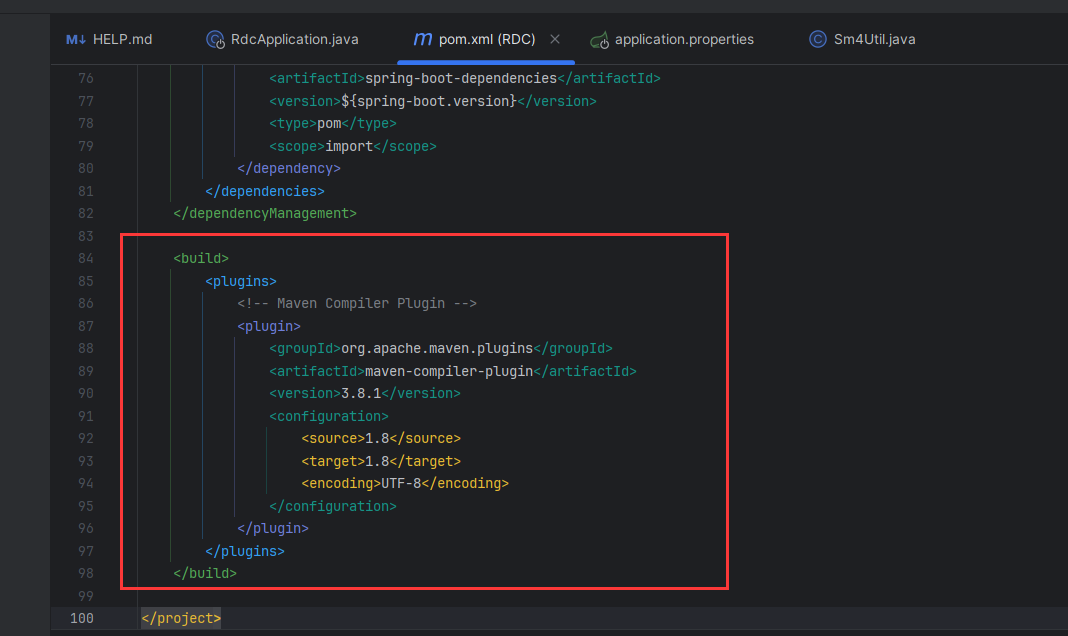Switch to the application.properties tab

click(x=684, y=40)
